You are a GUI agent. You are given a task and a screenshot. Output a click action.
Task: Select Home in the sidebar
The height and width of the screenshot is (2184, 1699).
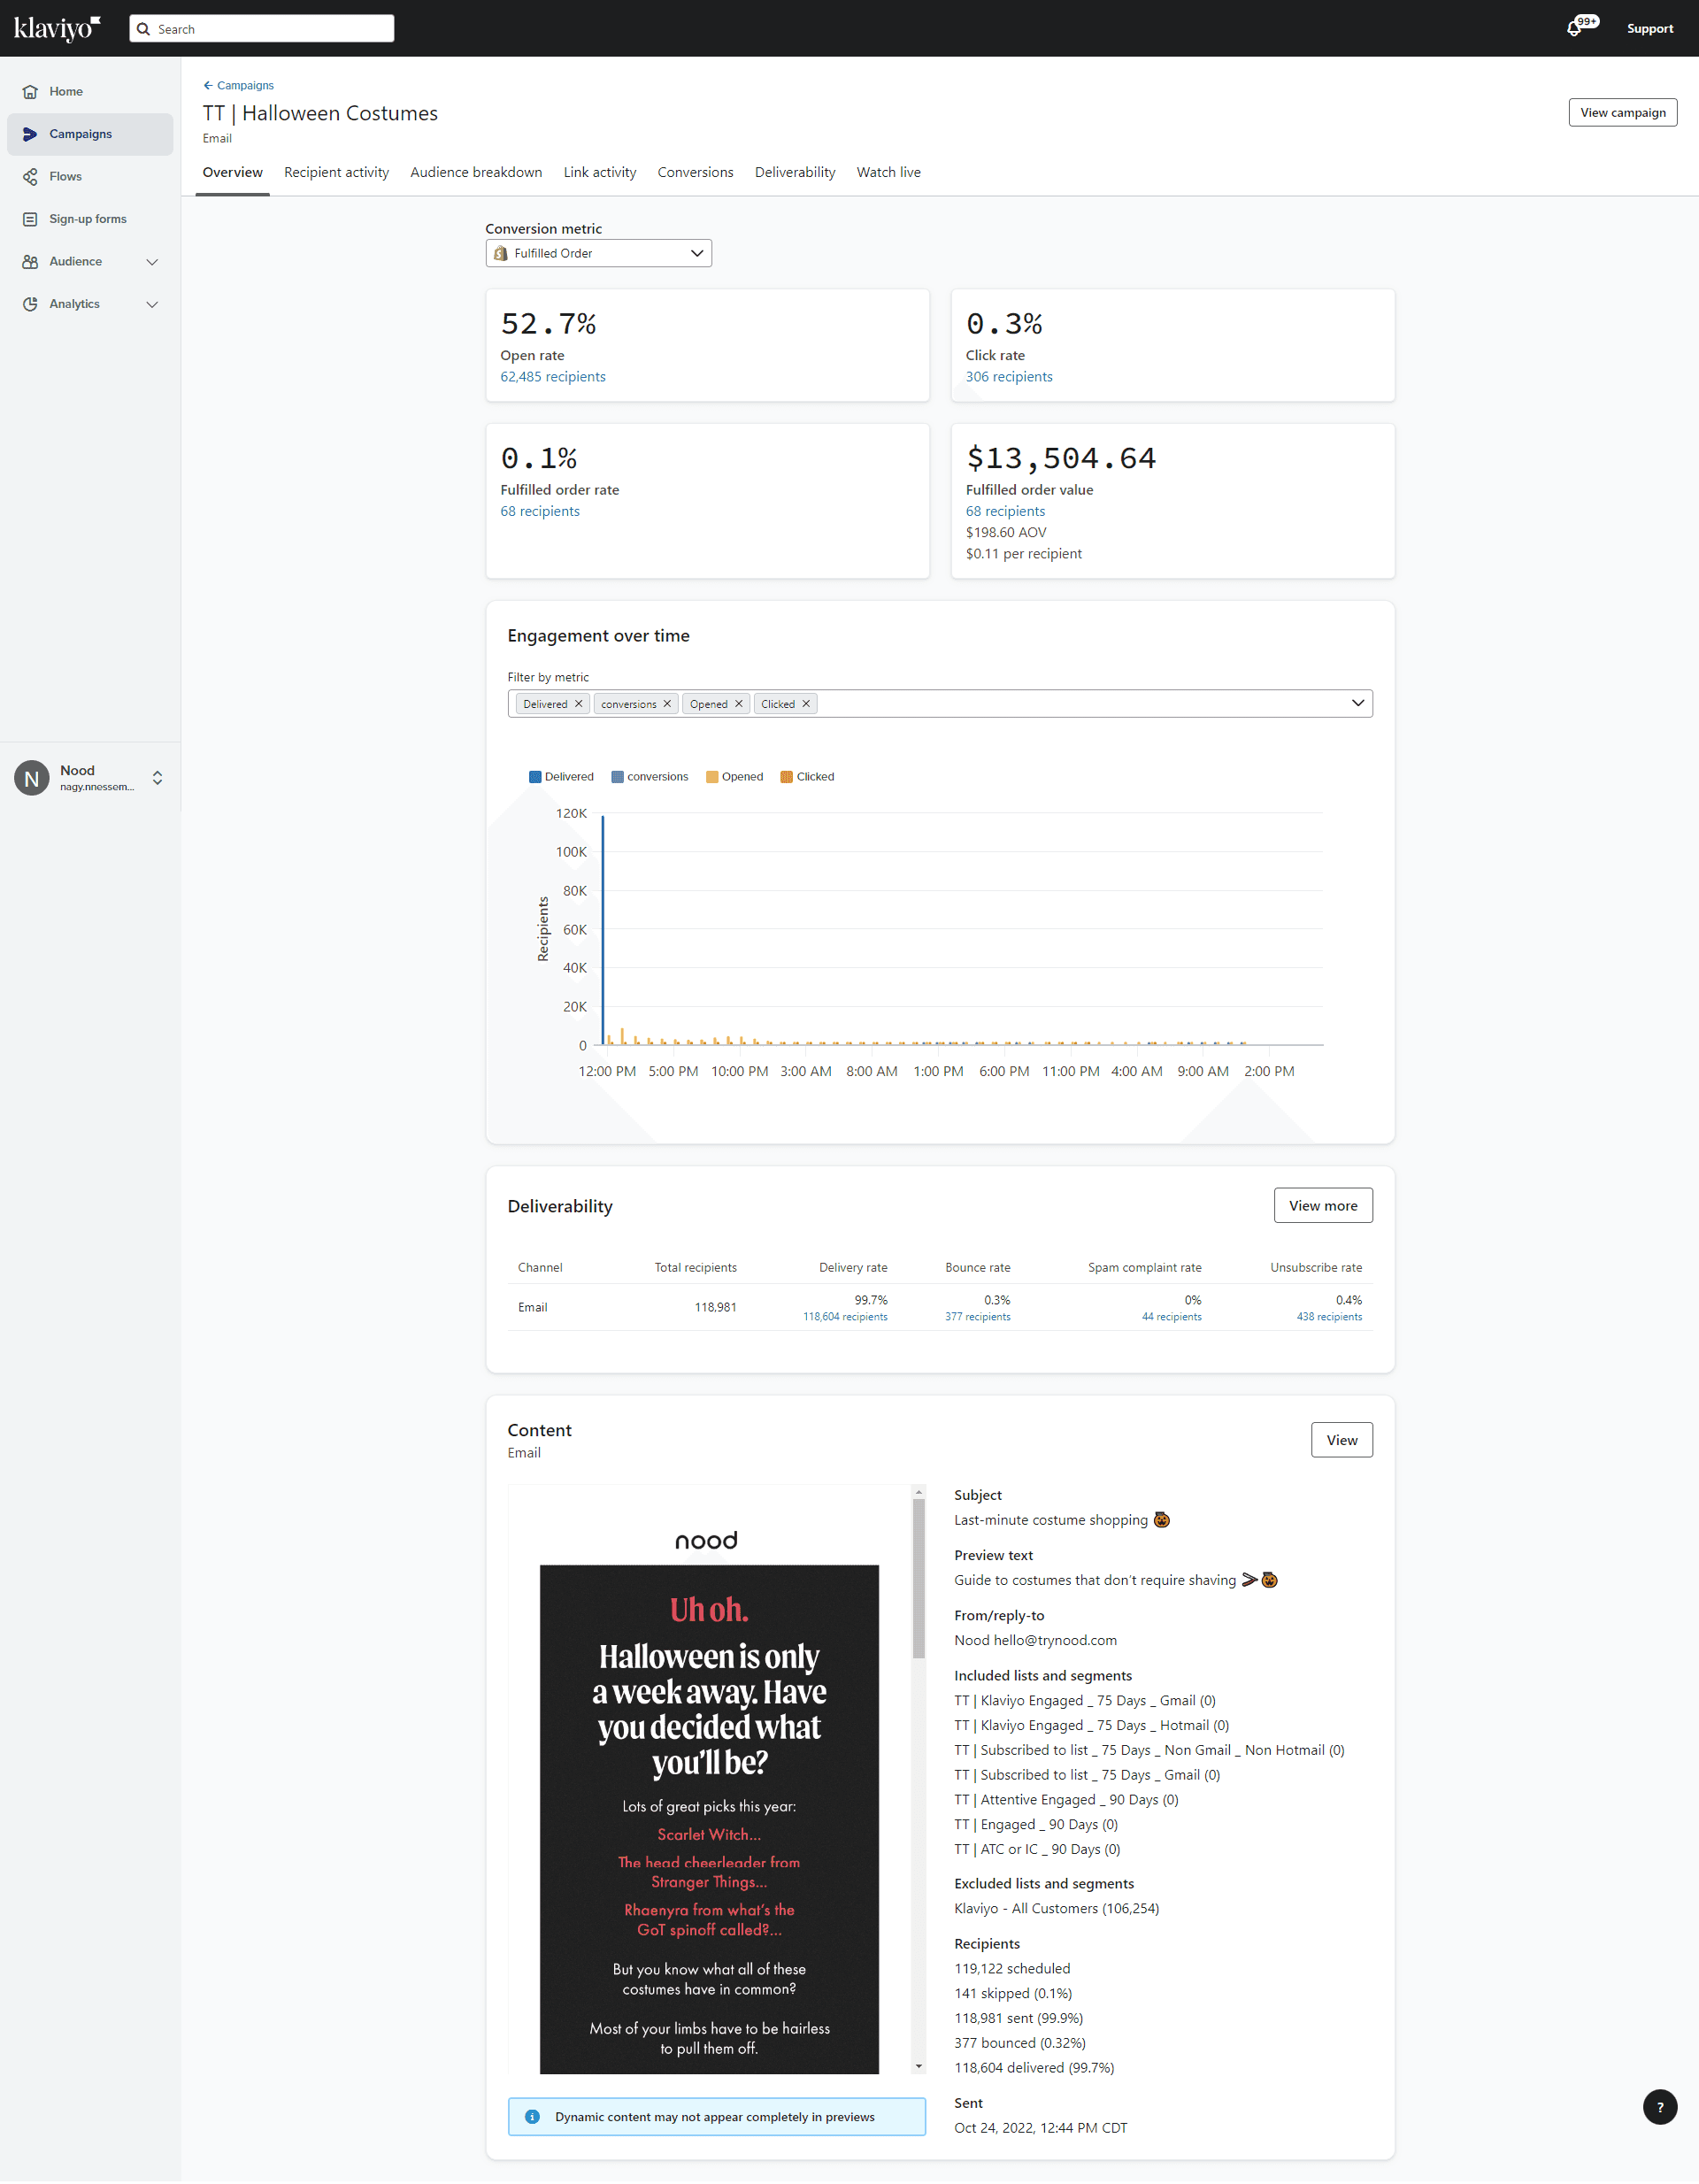(90, 91)
